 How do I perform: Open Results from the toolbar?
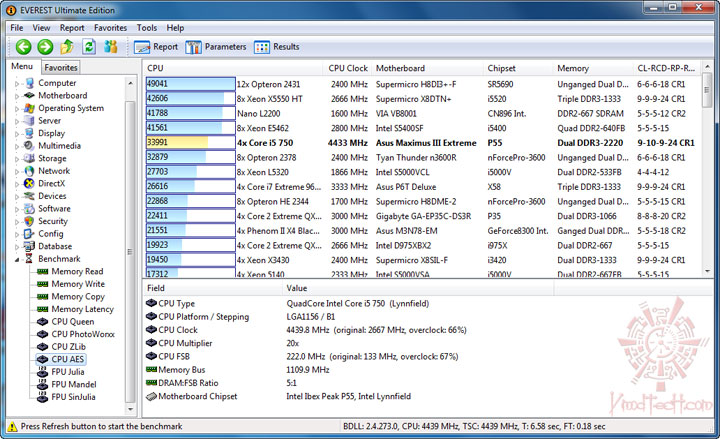277,47
